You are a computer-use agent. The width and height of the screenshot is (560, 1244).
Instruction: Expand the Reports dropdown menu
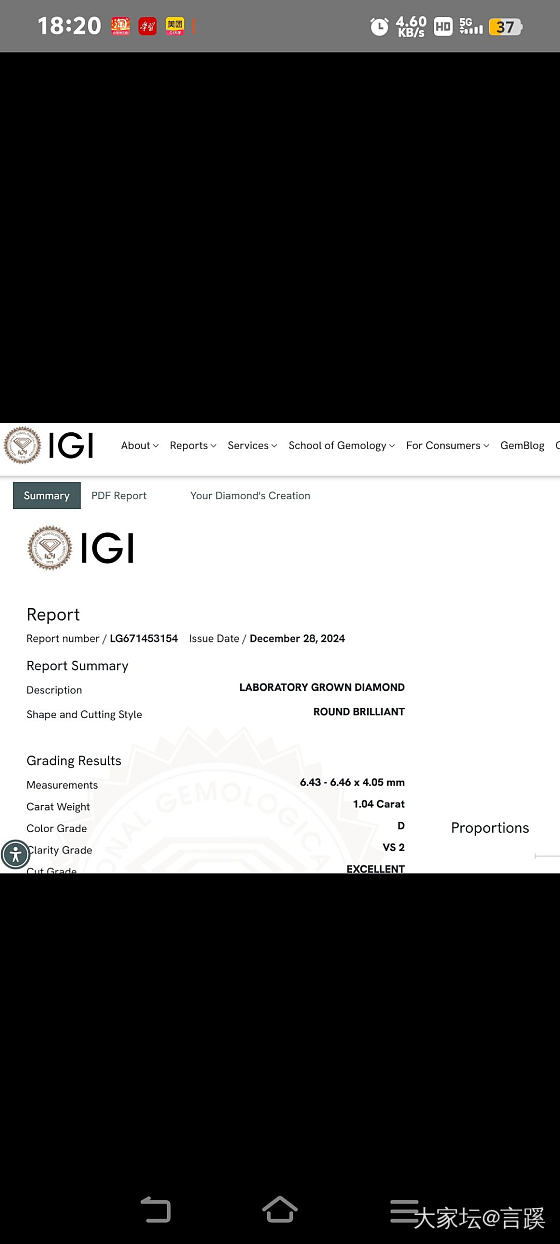click(193, 446)
